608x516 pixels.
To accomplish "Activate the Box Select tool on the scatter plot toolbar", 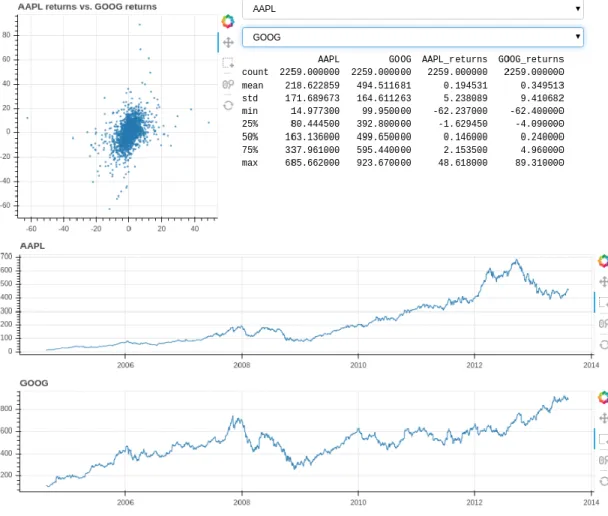I will coord(228,63).
